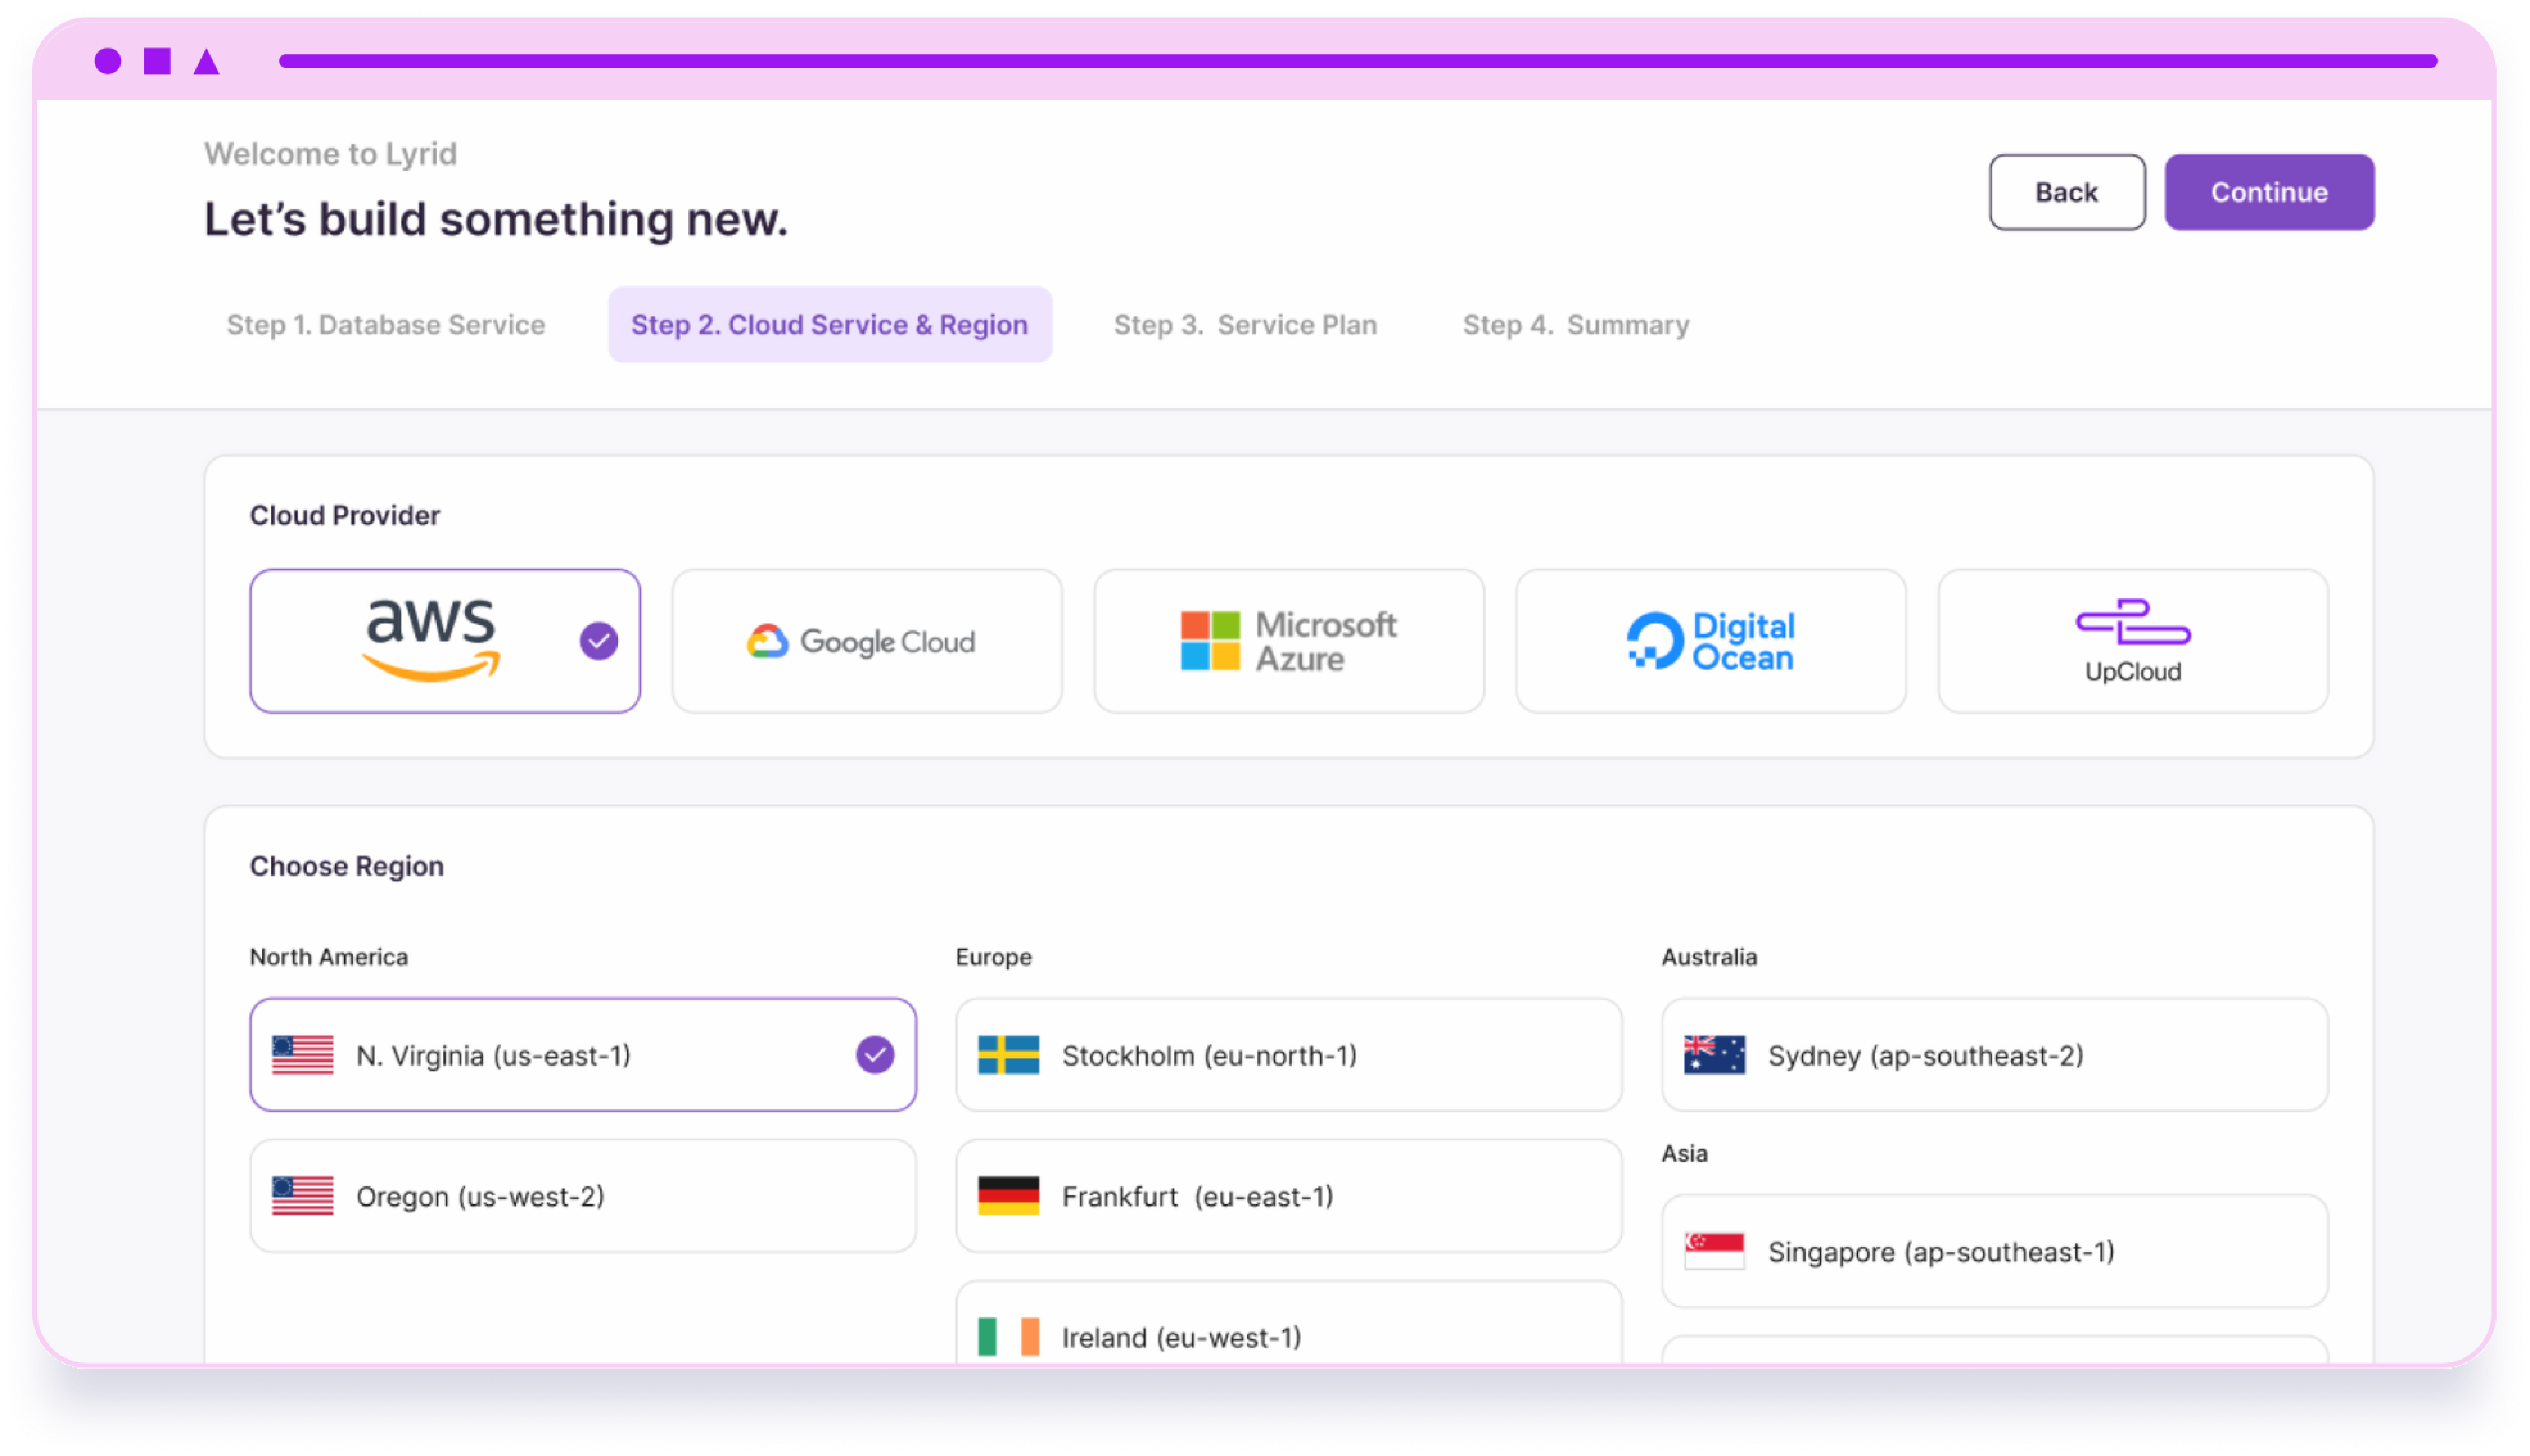Click the Continue button

click(2270, 192)
